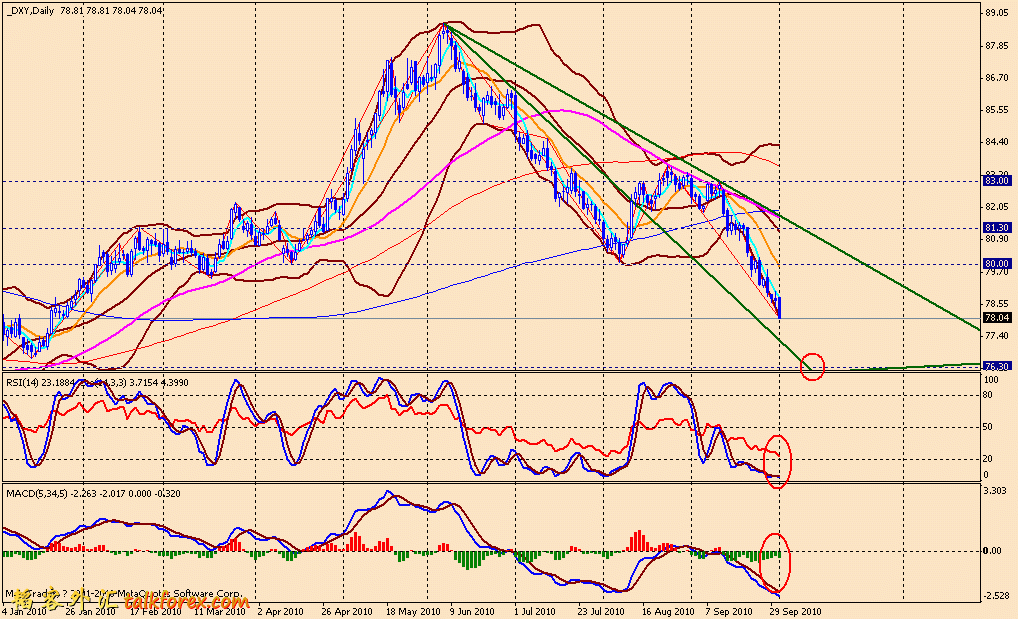The width and height of the screenshot is (1018, 619).
Task: Click the current price tag 78.04
Action: [996, 318]
